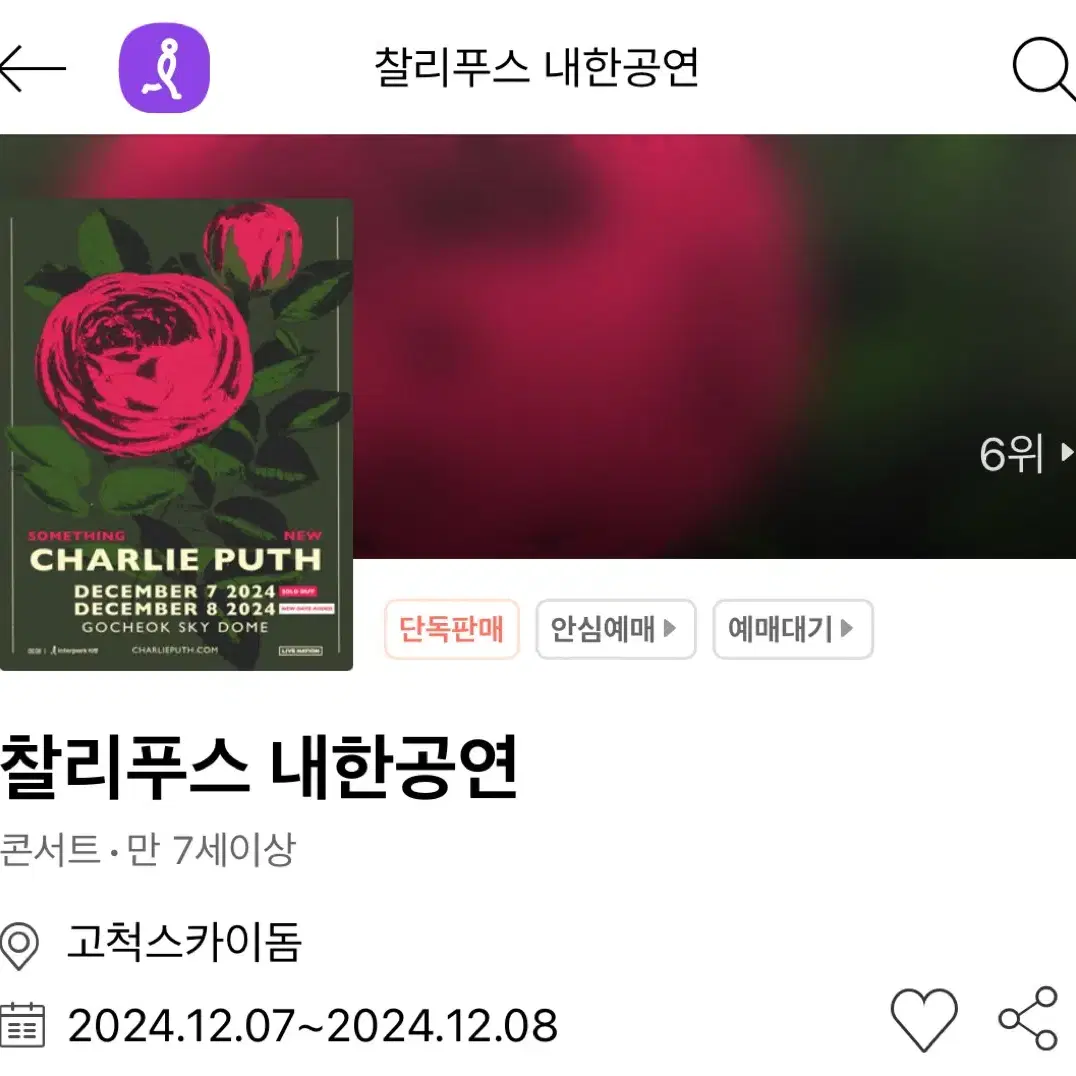Viewport: 1076px width, 1076px height.
Task: Tap the 만 7세이상 age rating label
Action: pyautogui.click(x=211, y=850)
